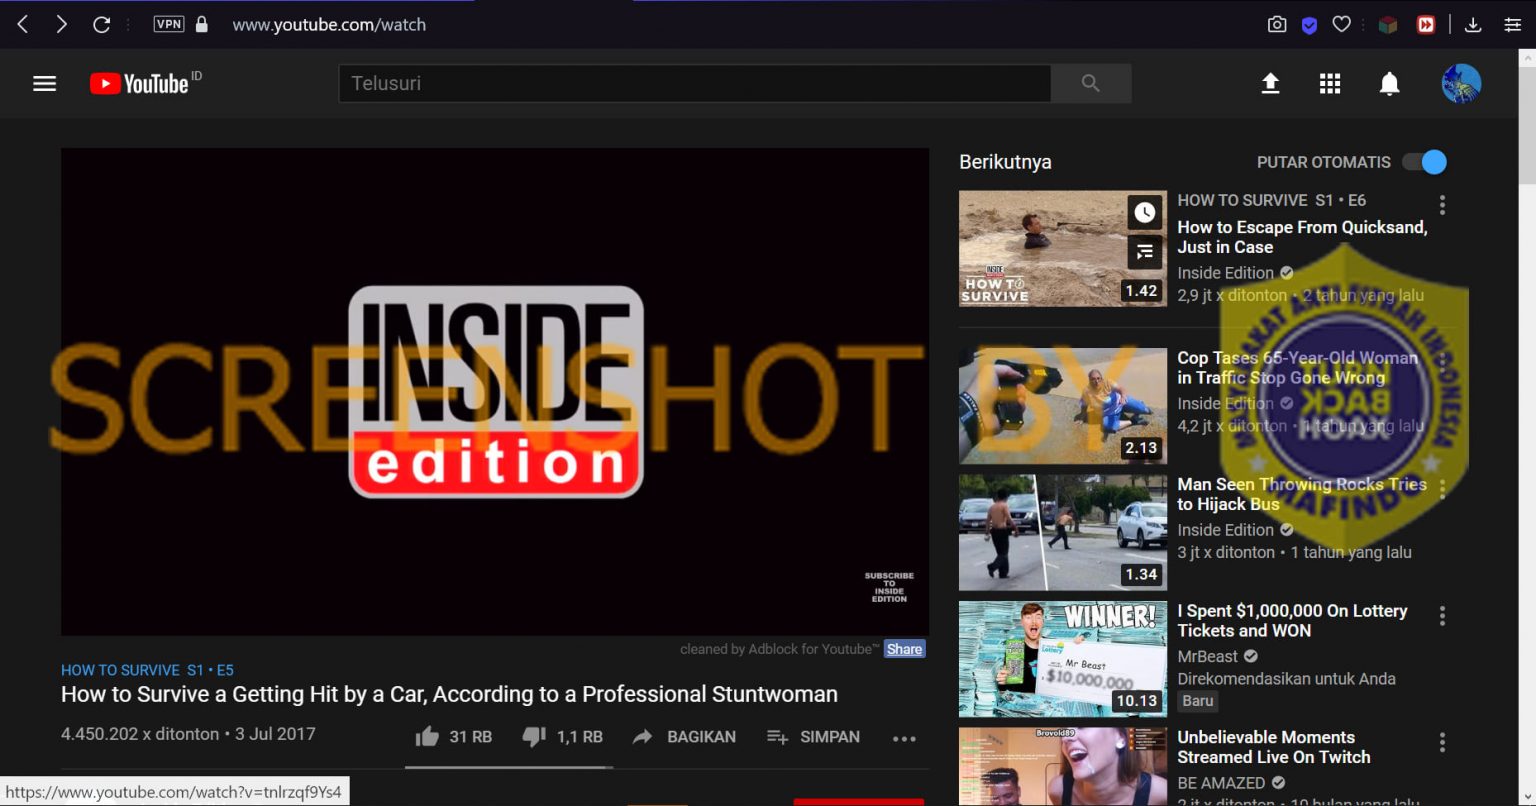Open the three-dot more actions under video
Screen dimensions: 1536x806
pyautogui.click(x=904, y=738)
